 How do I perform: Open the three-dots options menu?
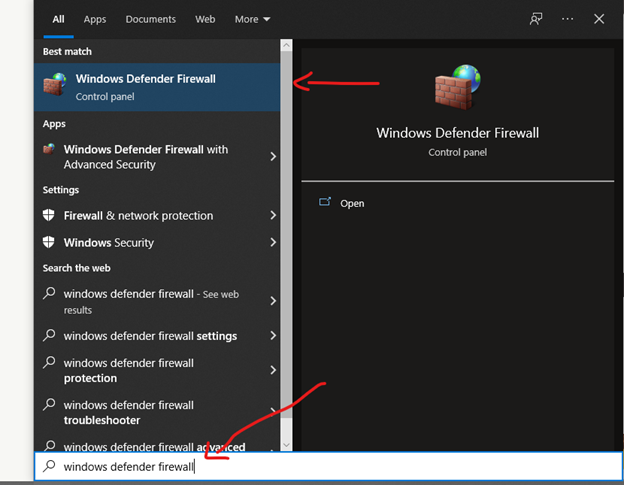[x=567, y=19]
